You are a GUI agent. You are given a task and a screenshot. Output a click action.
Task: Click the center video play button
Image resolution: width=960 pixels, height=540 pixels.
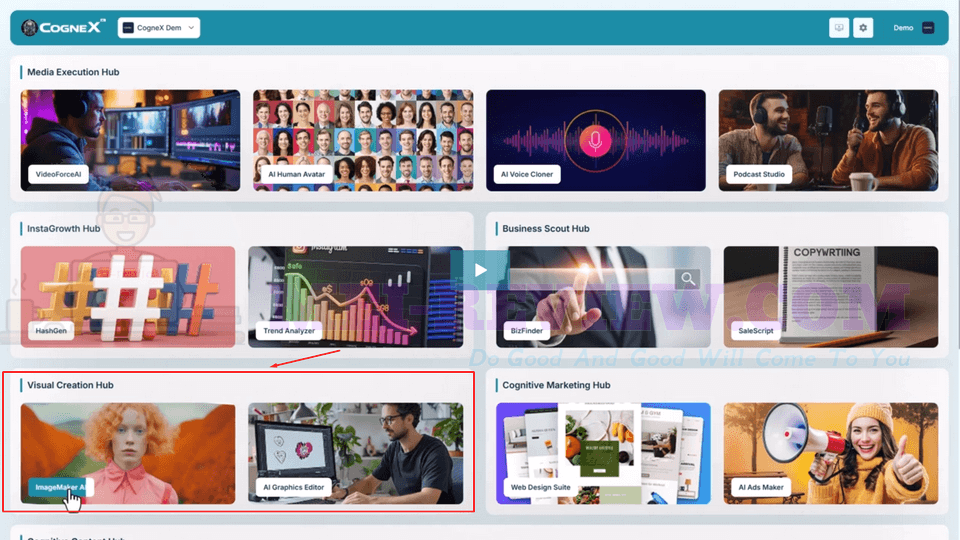pyautogui.click(x=480, y=270)
